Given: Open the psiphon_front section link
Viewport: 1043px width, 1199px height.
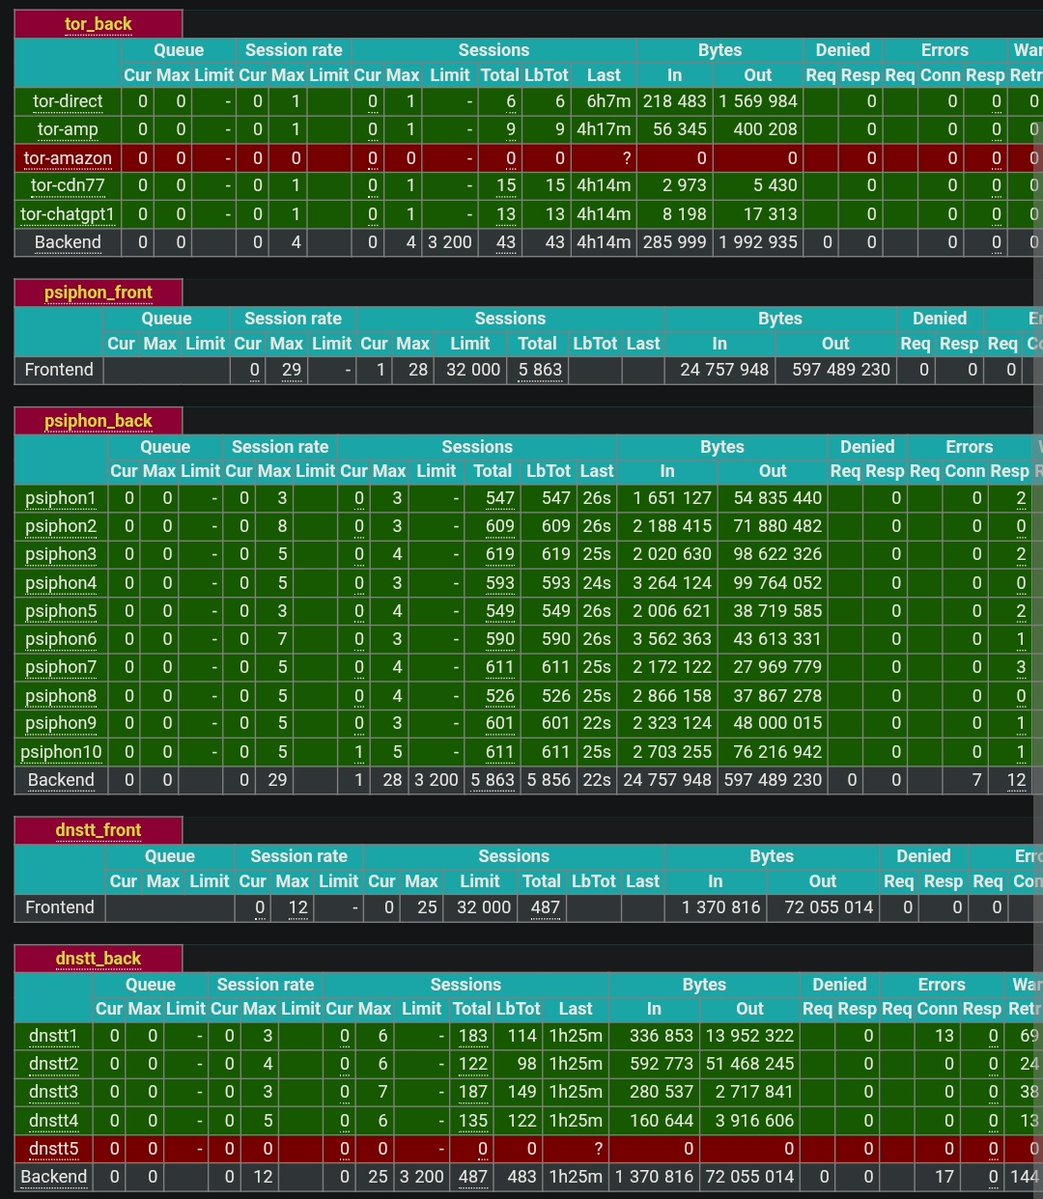Looking at the screenshot, I should (x=98, y=292).
